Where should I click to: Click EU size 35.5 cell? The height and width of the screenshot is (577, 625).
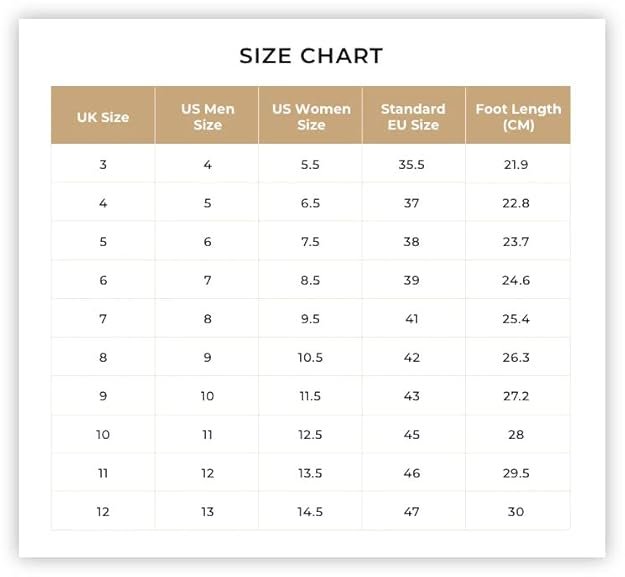(411, 165)
